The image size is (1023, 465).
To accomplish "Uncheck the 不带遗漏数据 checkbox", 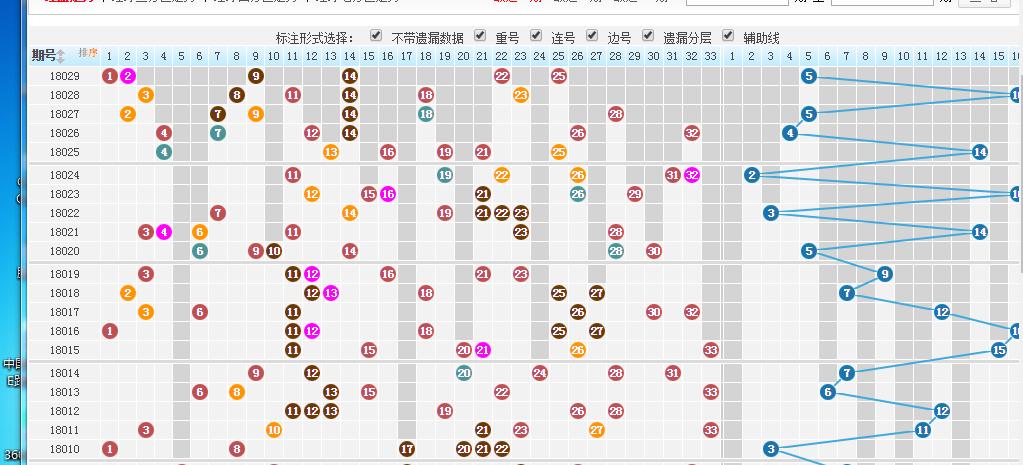I will tap(376, 36).
